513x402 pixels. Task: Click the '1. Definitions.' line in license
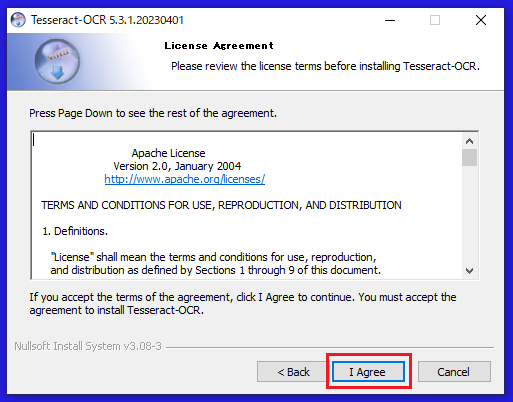pos(75,231)
